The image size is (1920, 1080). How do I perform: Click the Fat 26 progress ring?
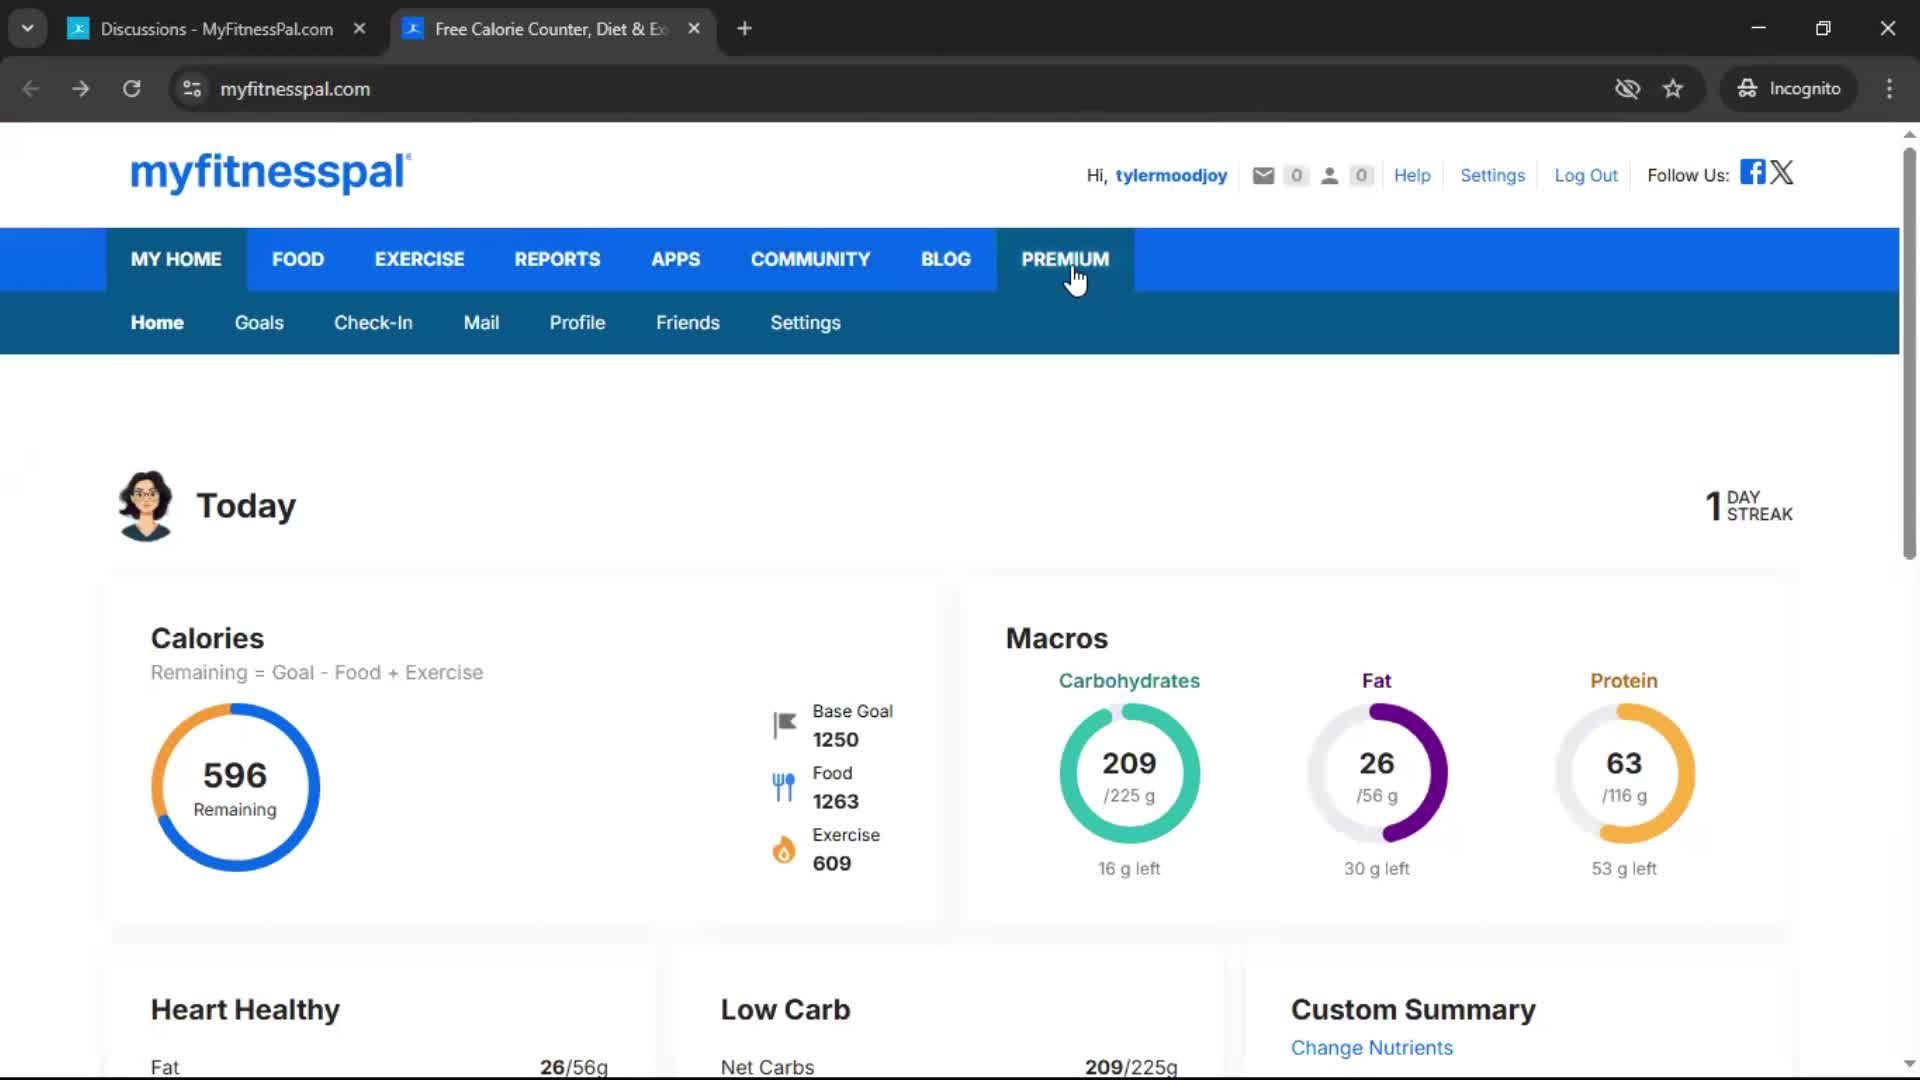pos(1377,774)
